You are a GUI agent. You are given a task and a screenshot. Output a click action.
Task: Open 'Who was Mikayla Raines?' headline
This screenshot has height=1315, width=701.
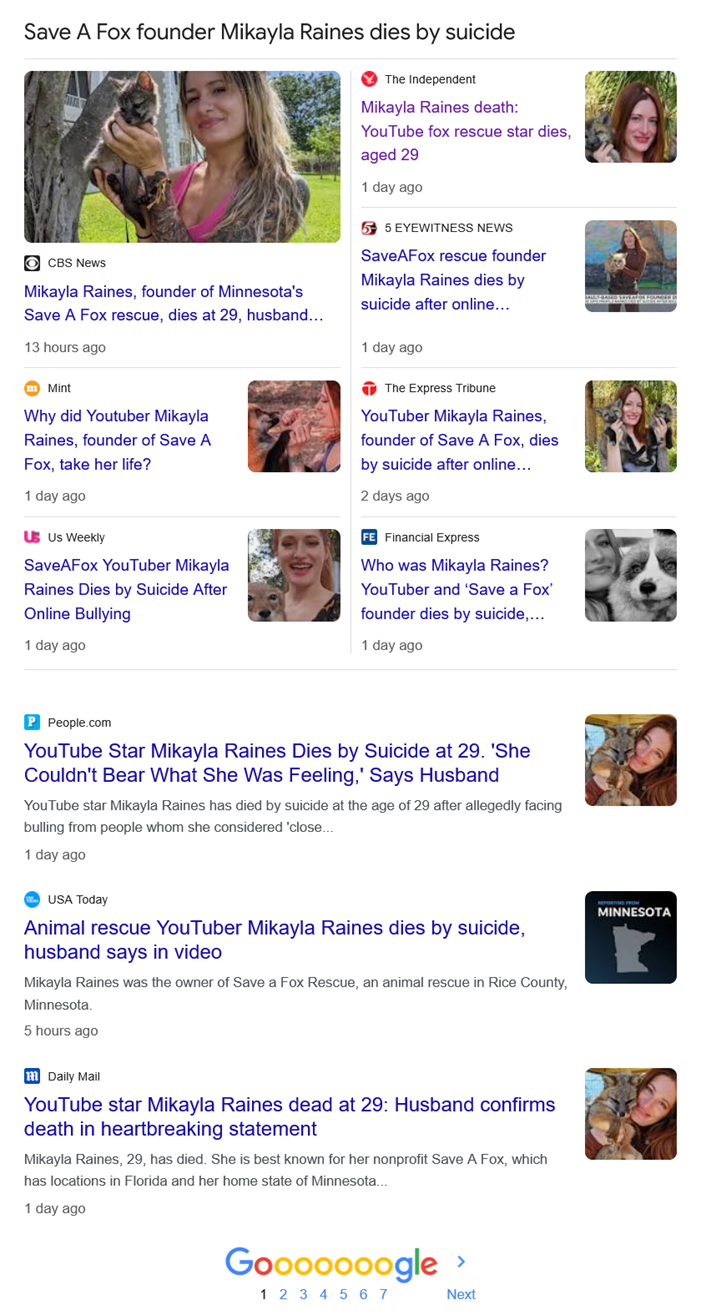click(x=457, y=589)
